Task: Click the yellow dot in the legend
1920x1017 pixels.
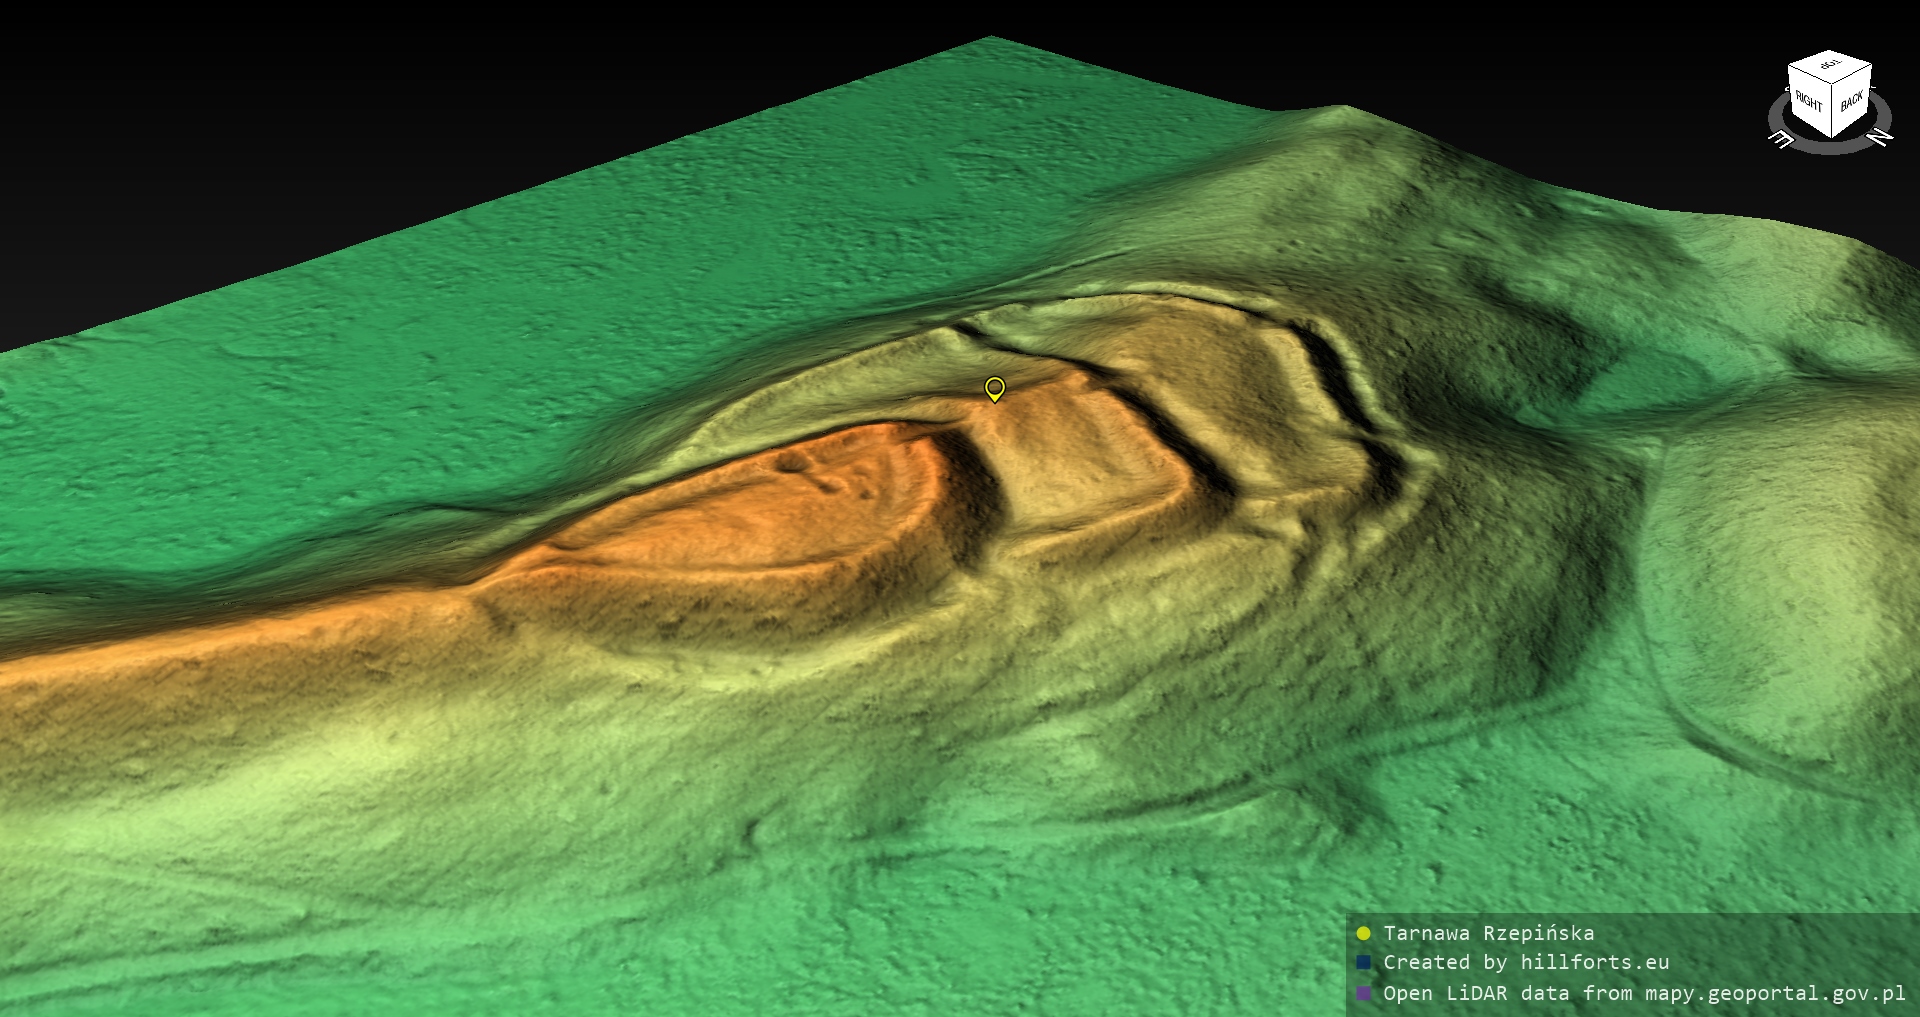Action: 1363,934
